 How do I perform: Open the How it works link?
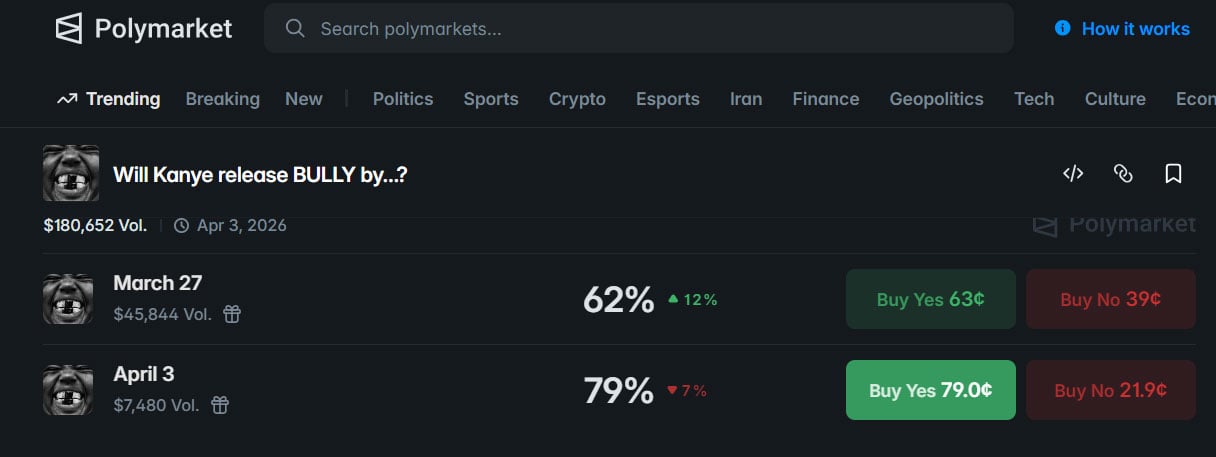pyautogui.click(x=1135, y=29)
